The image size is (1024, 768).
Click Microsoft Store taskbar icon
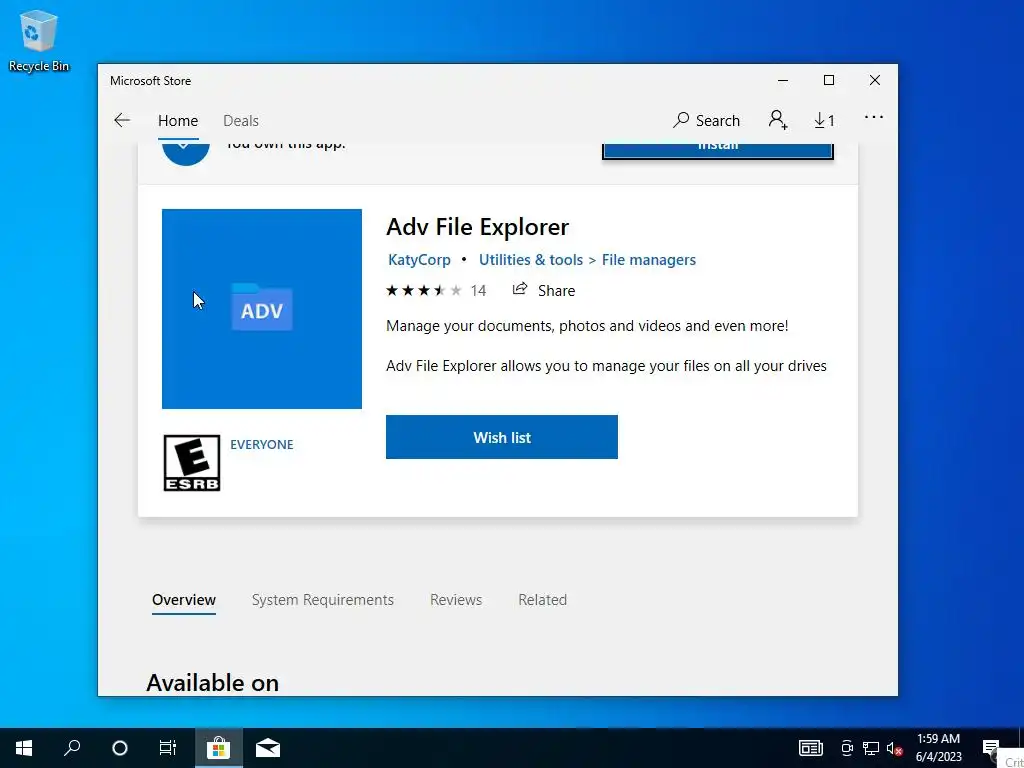[x=218, y=748]
